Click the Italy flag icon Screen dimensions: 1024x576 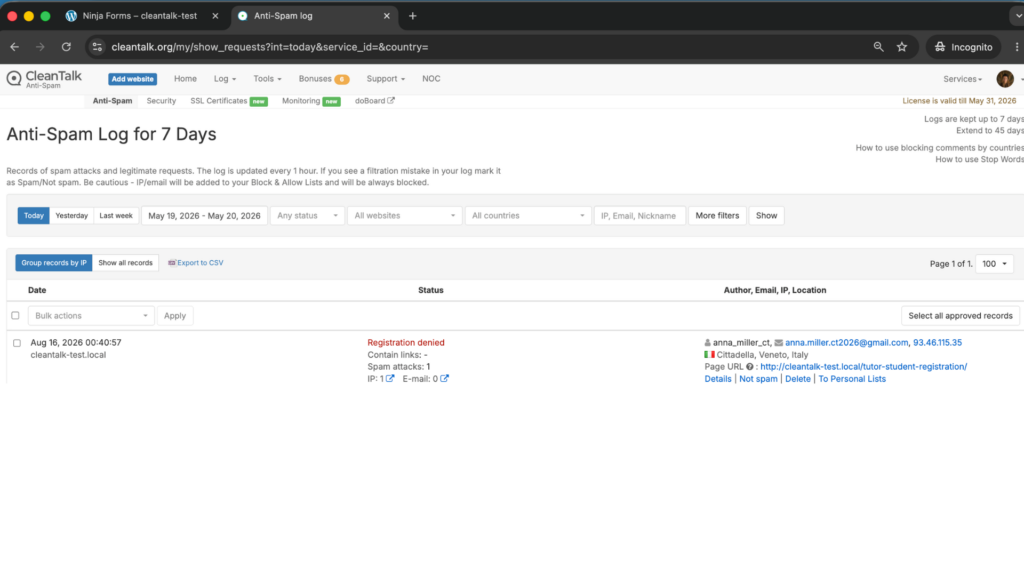pyautogui.click(x=709, y=355)
